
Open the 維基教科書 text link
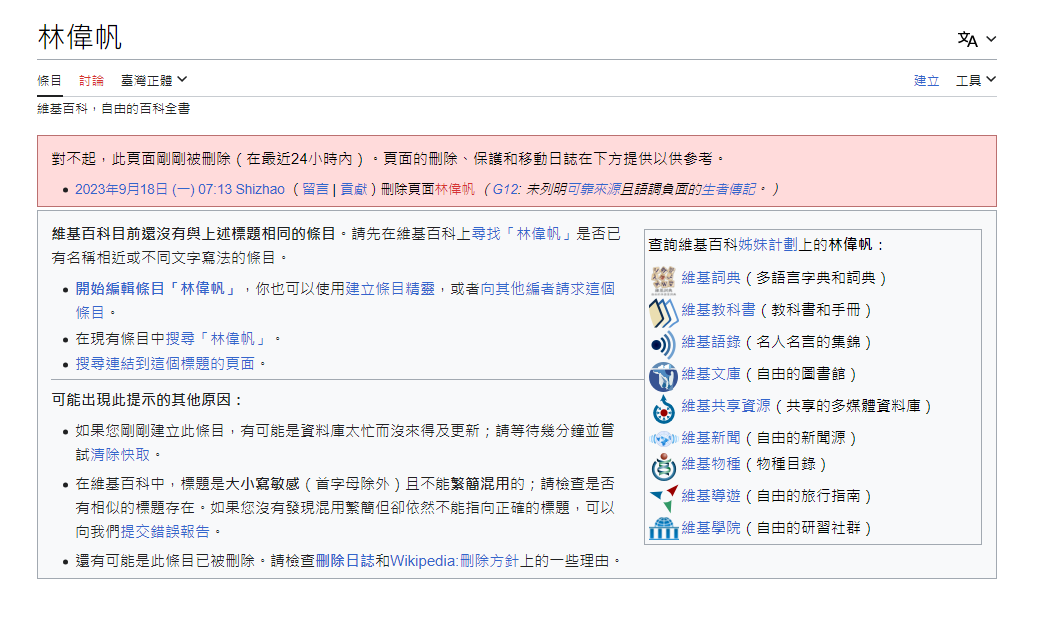[x=719, y=310]
